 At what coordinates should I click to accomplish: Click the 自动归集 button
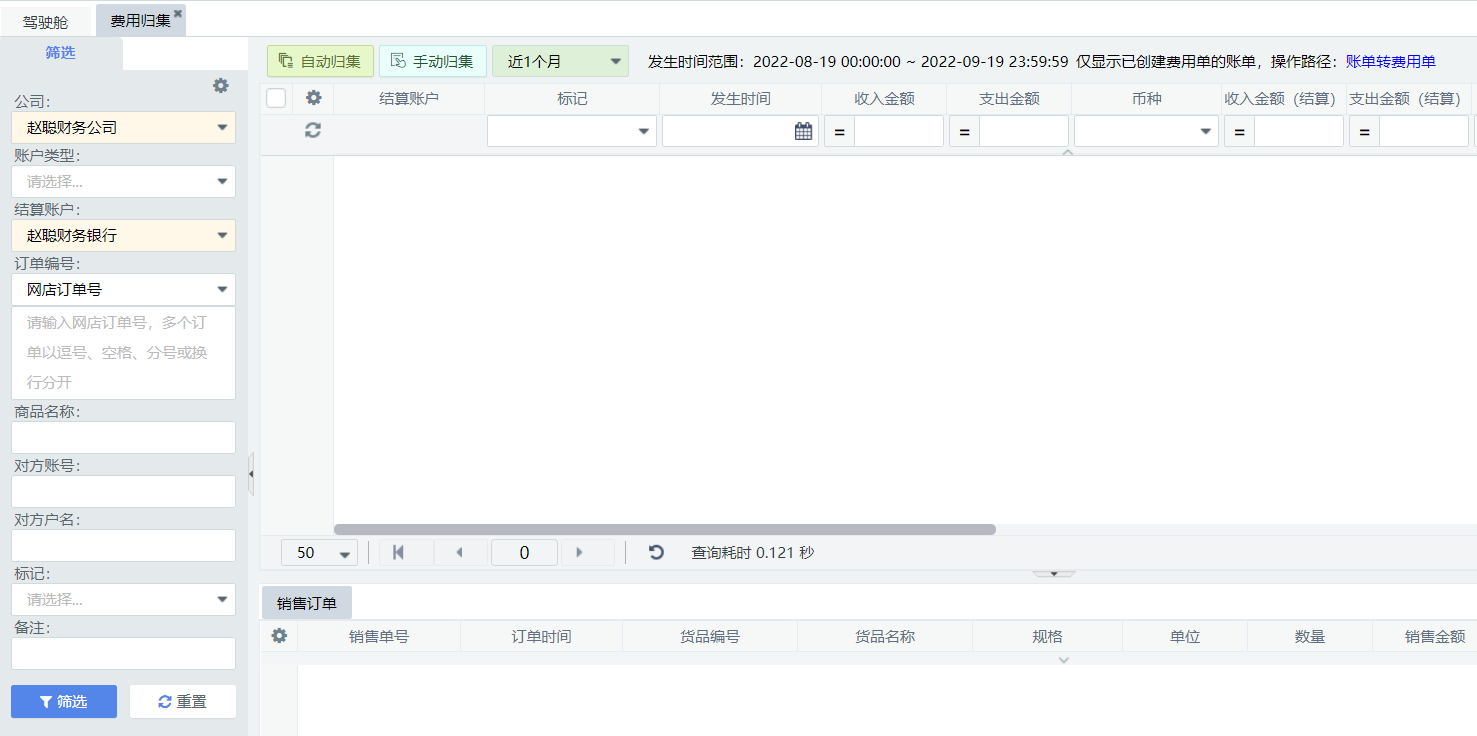pos(320,61)
